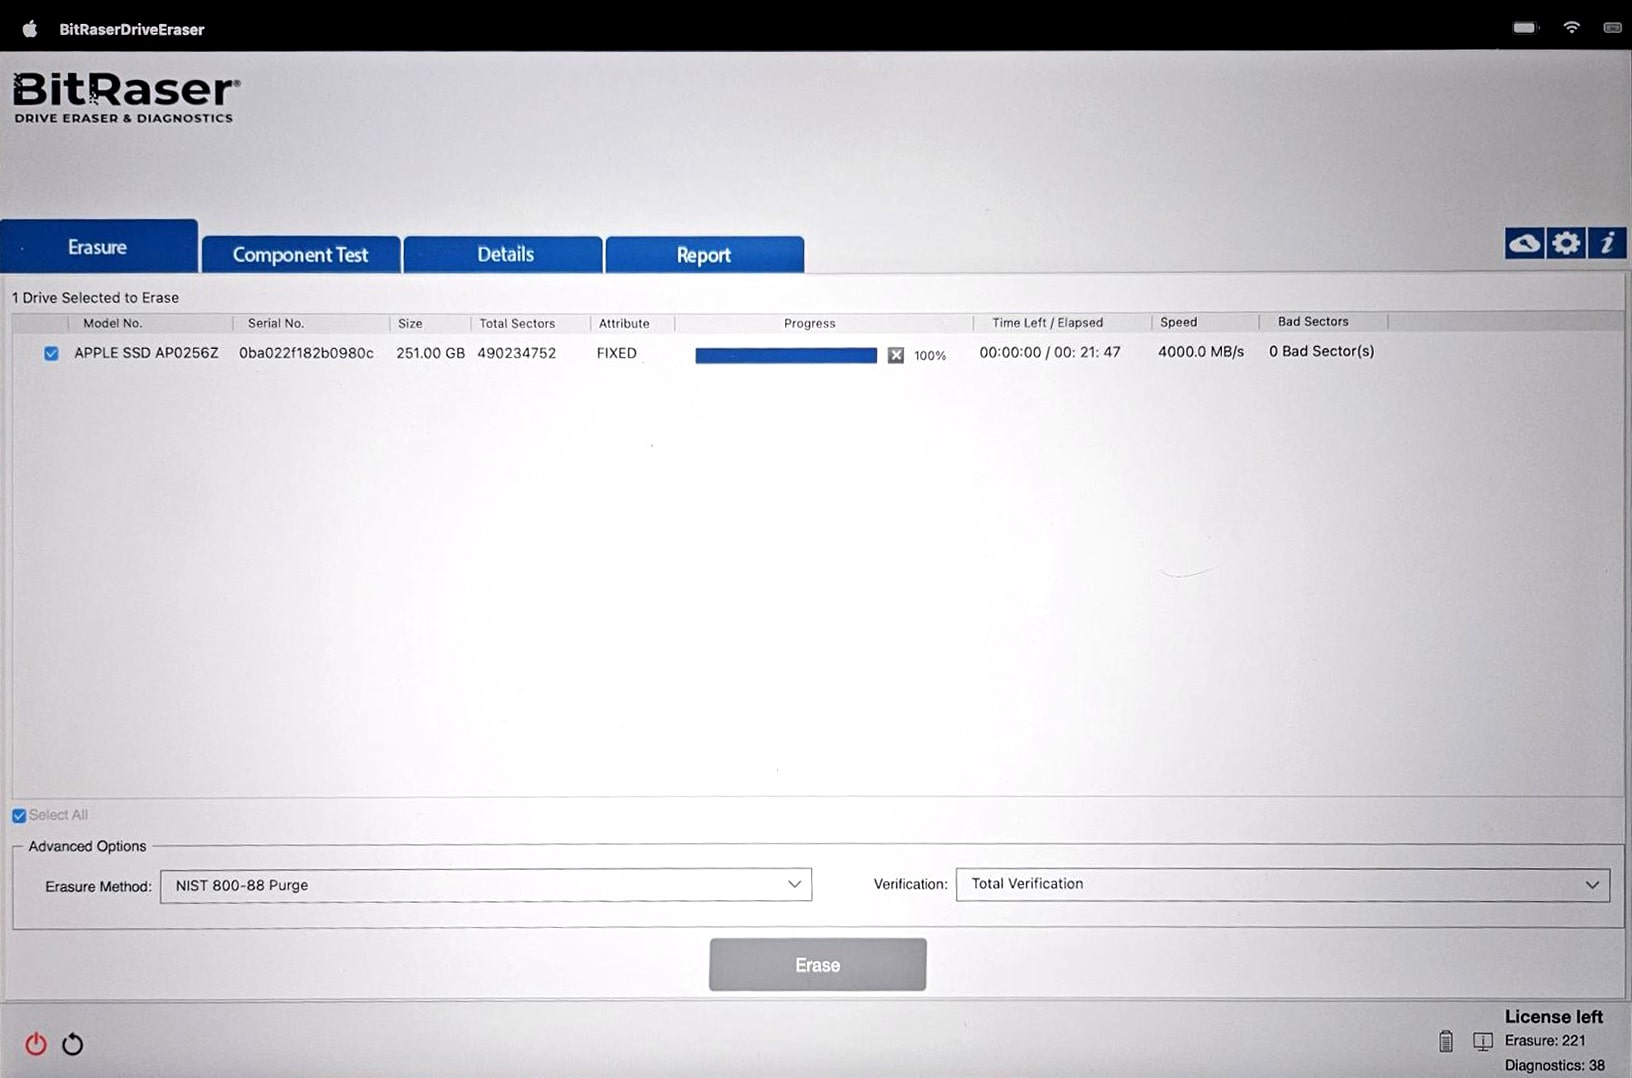Click the battery icon near License left
Image resolution: width=1632 pixels, height=1078 pixels.
point(1446,1041)
